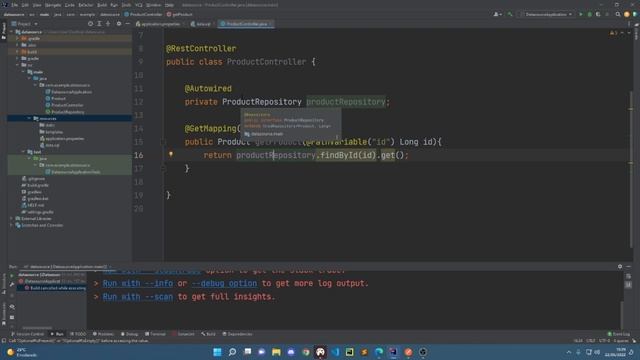This screenshot has height=360, width=640.
Task: Open the Refactor menu
Action: tap(86, 5)
